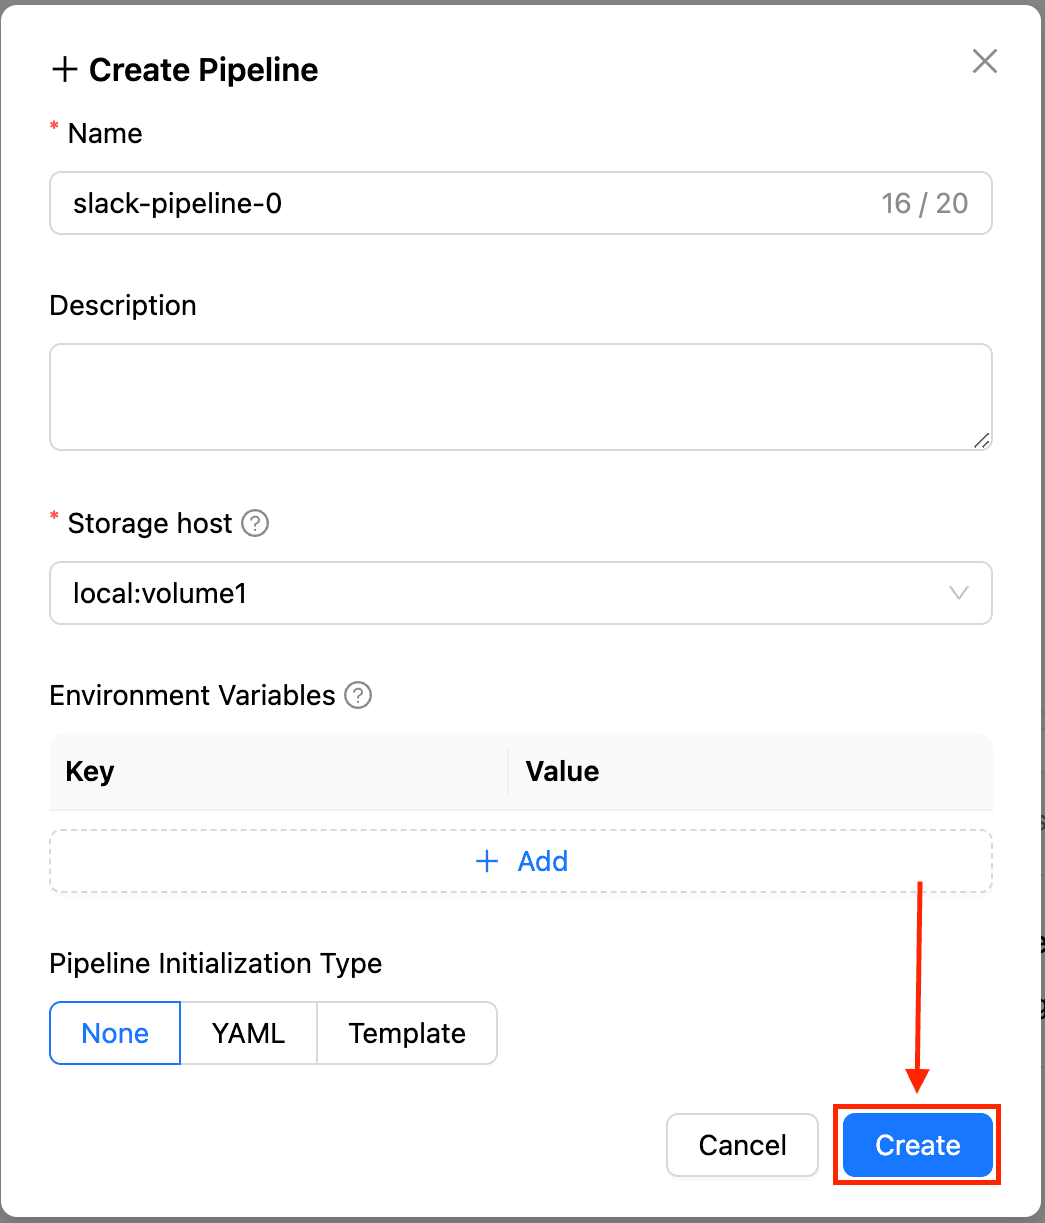Close the Create Pipeline dialog with X

point(985,62)
